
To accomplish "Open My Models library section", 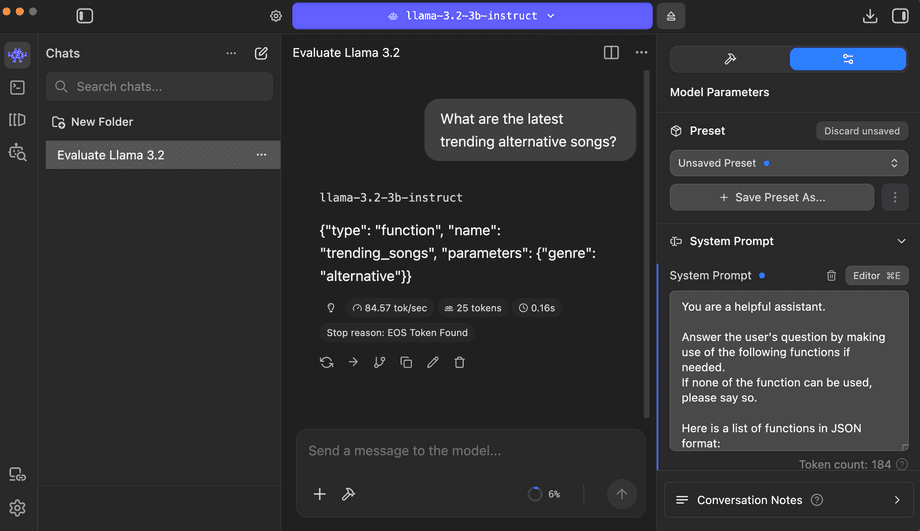I will click(x=18, y=120).
